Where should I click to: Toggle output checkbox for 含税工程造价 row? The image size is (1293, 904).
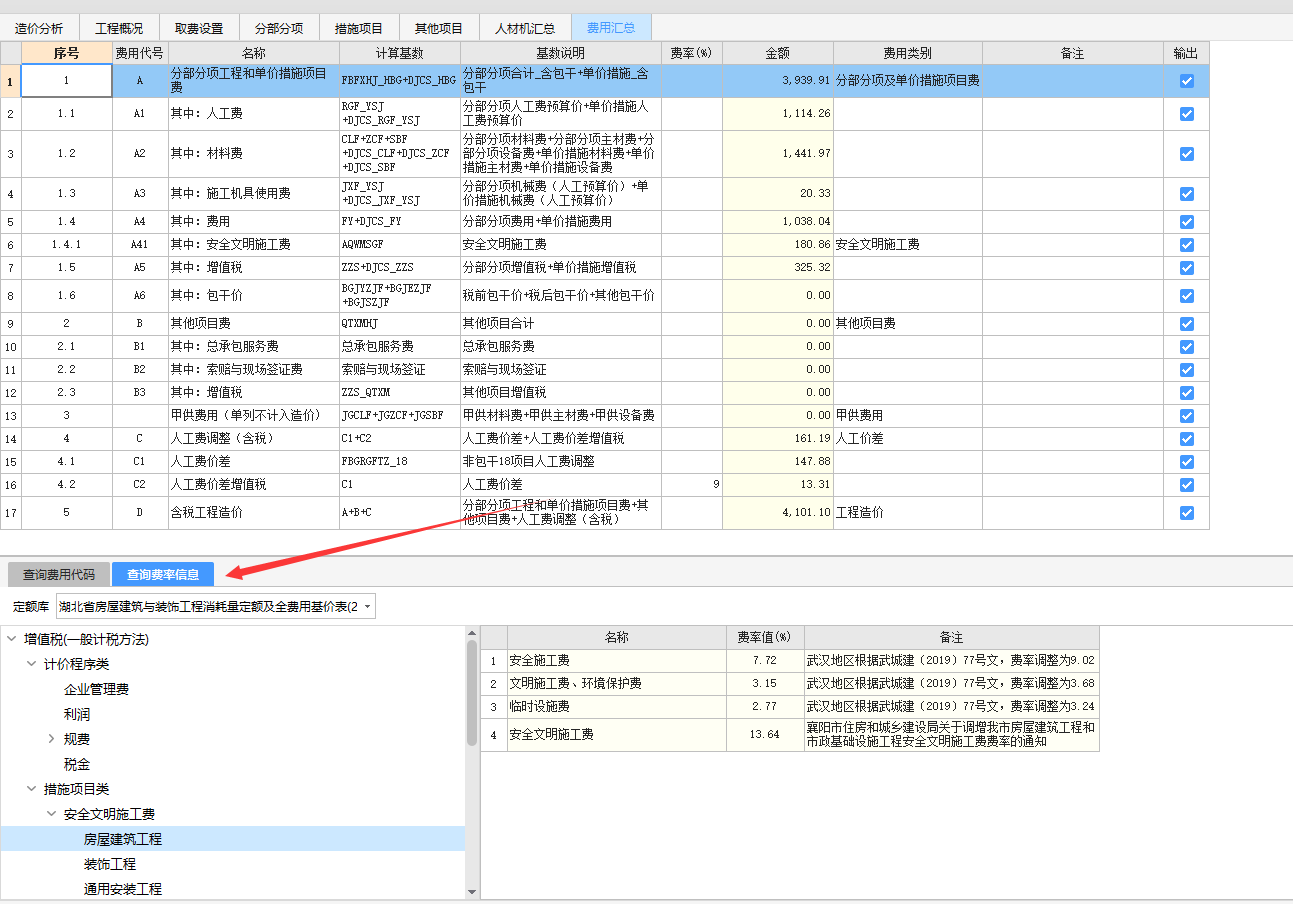tap(1186, 513)
